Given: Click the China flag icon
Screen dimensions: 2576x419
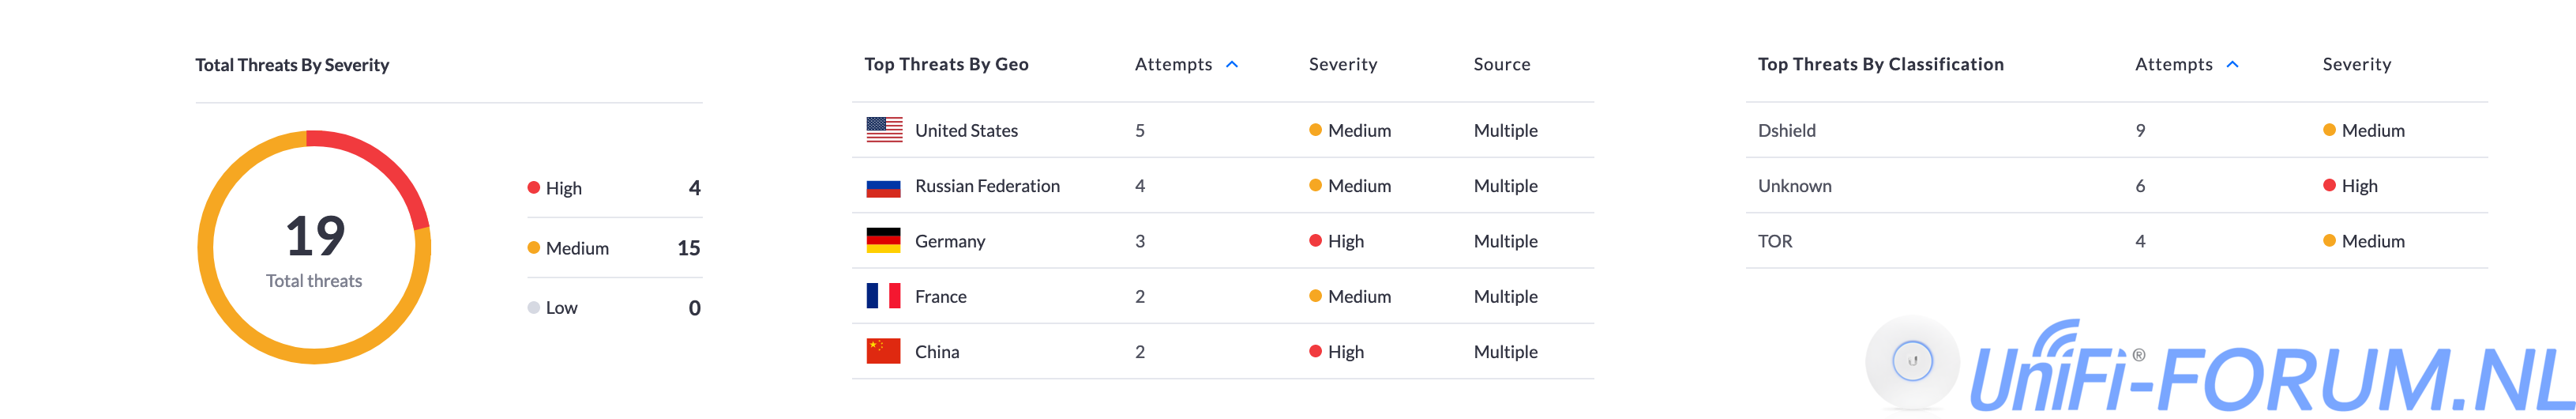Looking at the screenshot, I should click(x=884, y=352).
